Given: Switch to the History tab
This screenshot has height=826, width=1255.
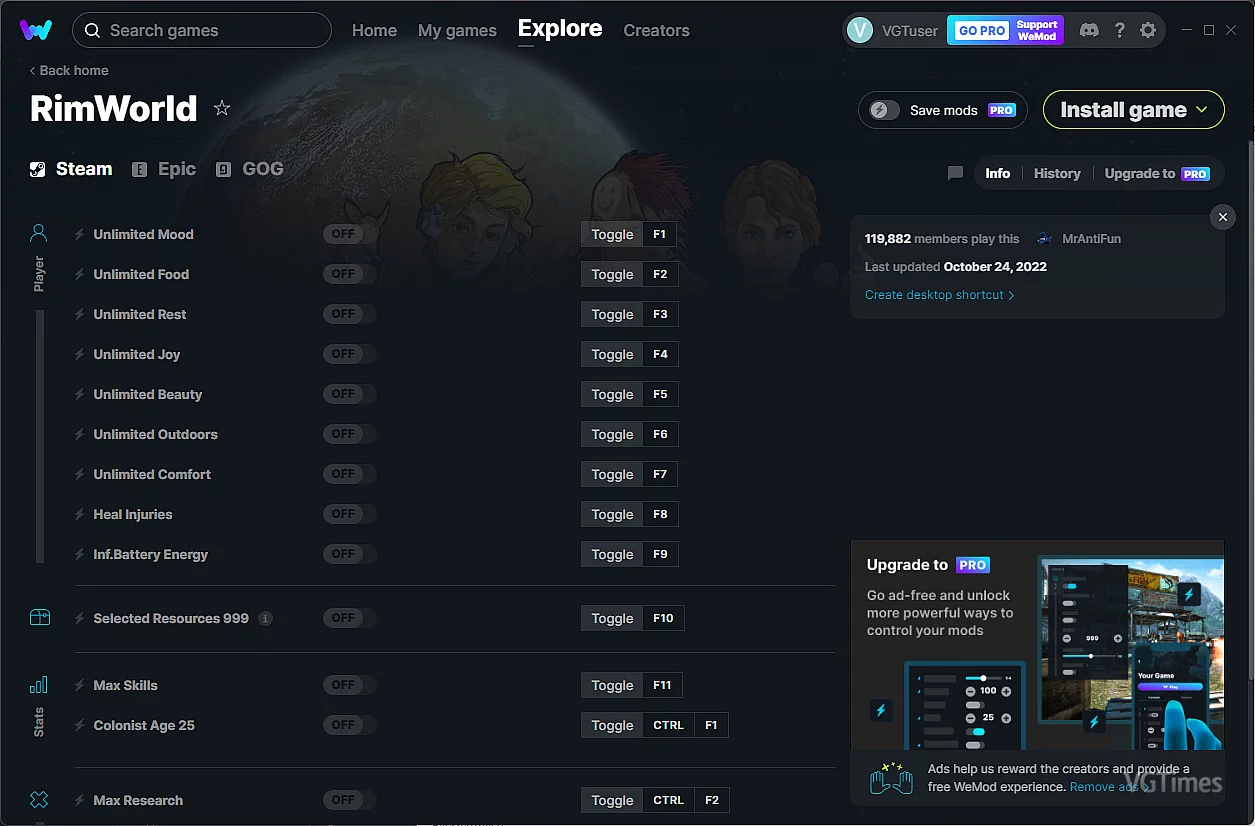Looking at the screenshot, I should tap(1057, 173).
